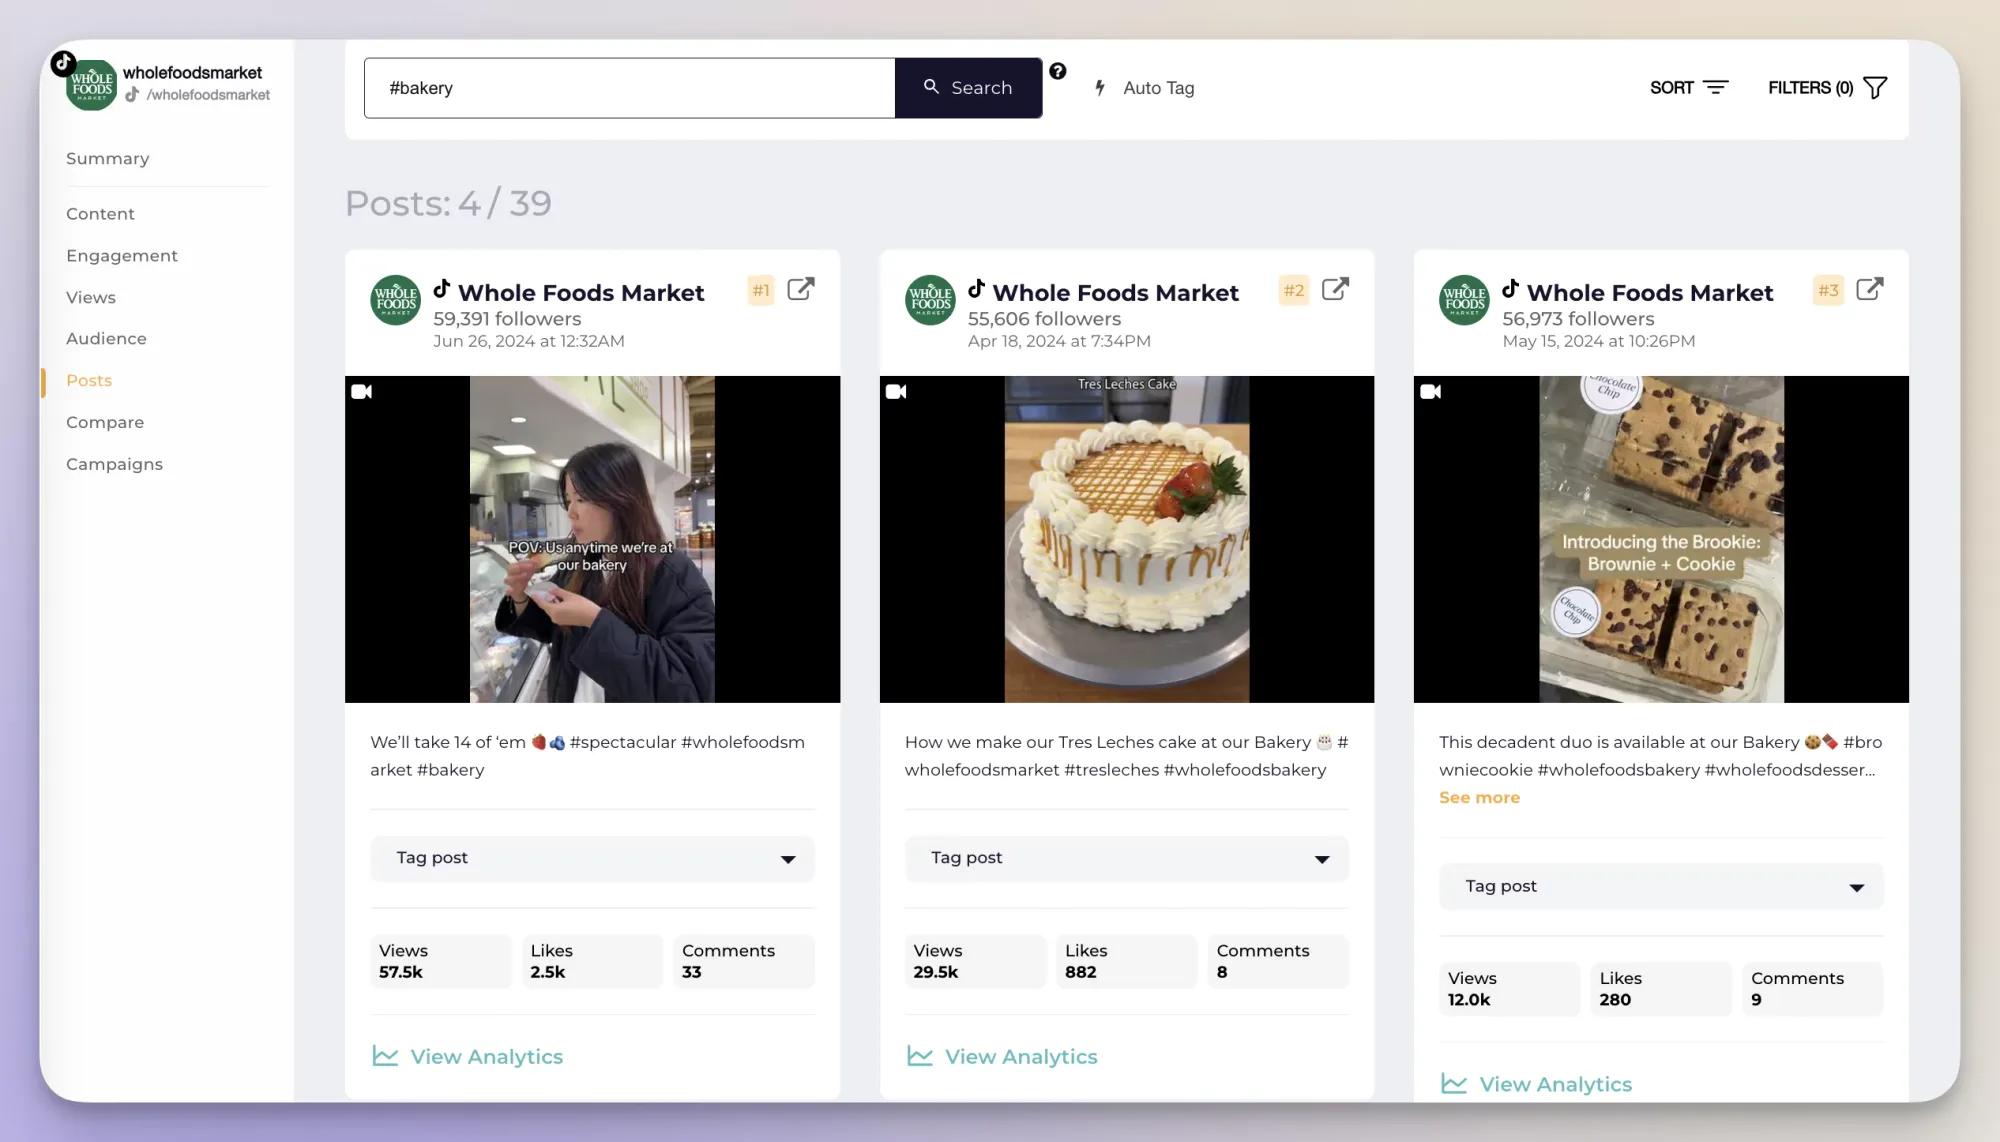Viewport: 2000px width, 1142px height.
Task: Open the Brookie video thumbnail
Action: pyautogui.click(x=1661, y=539)
